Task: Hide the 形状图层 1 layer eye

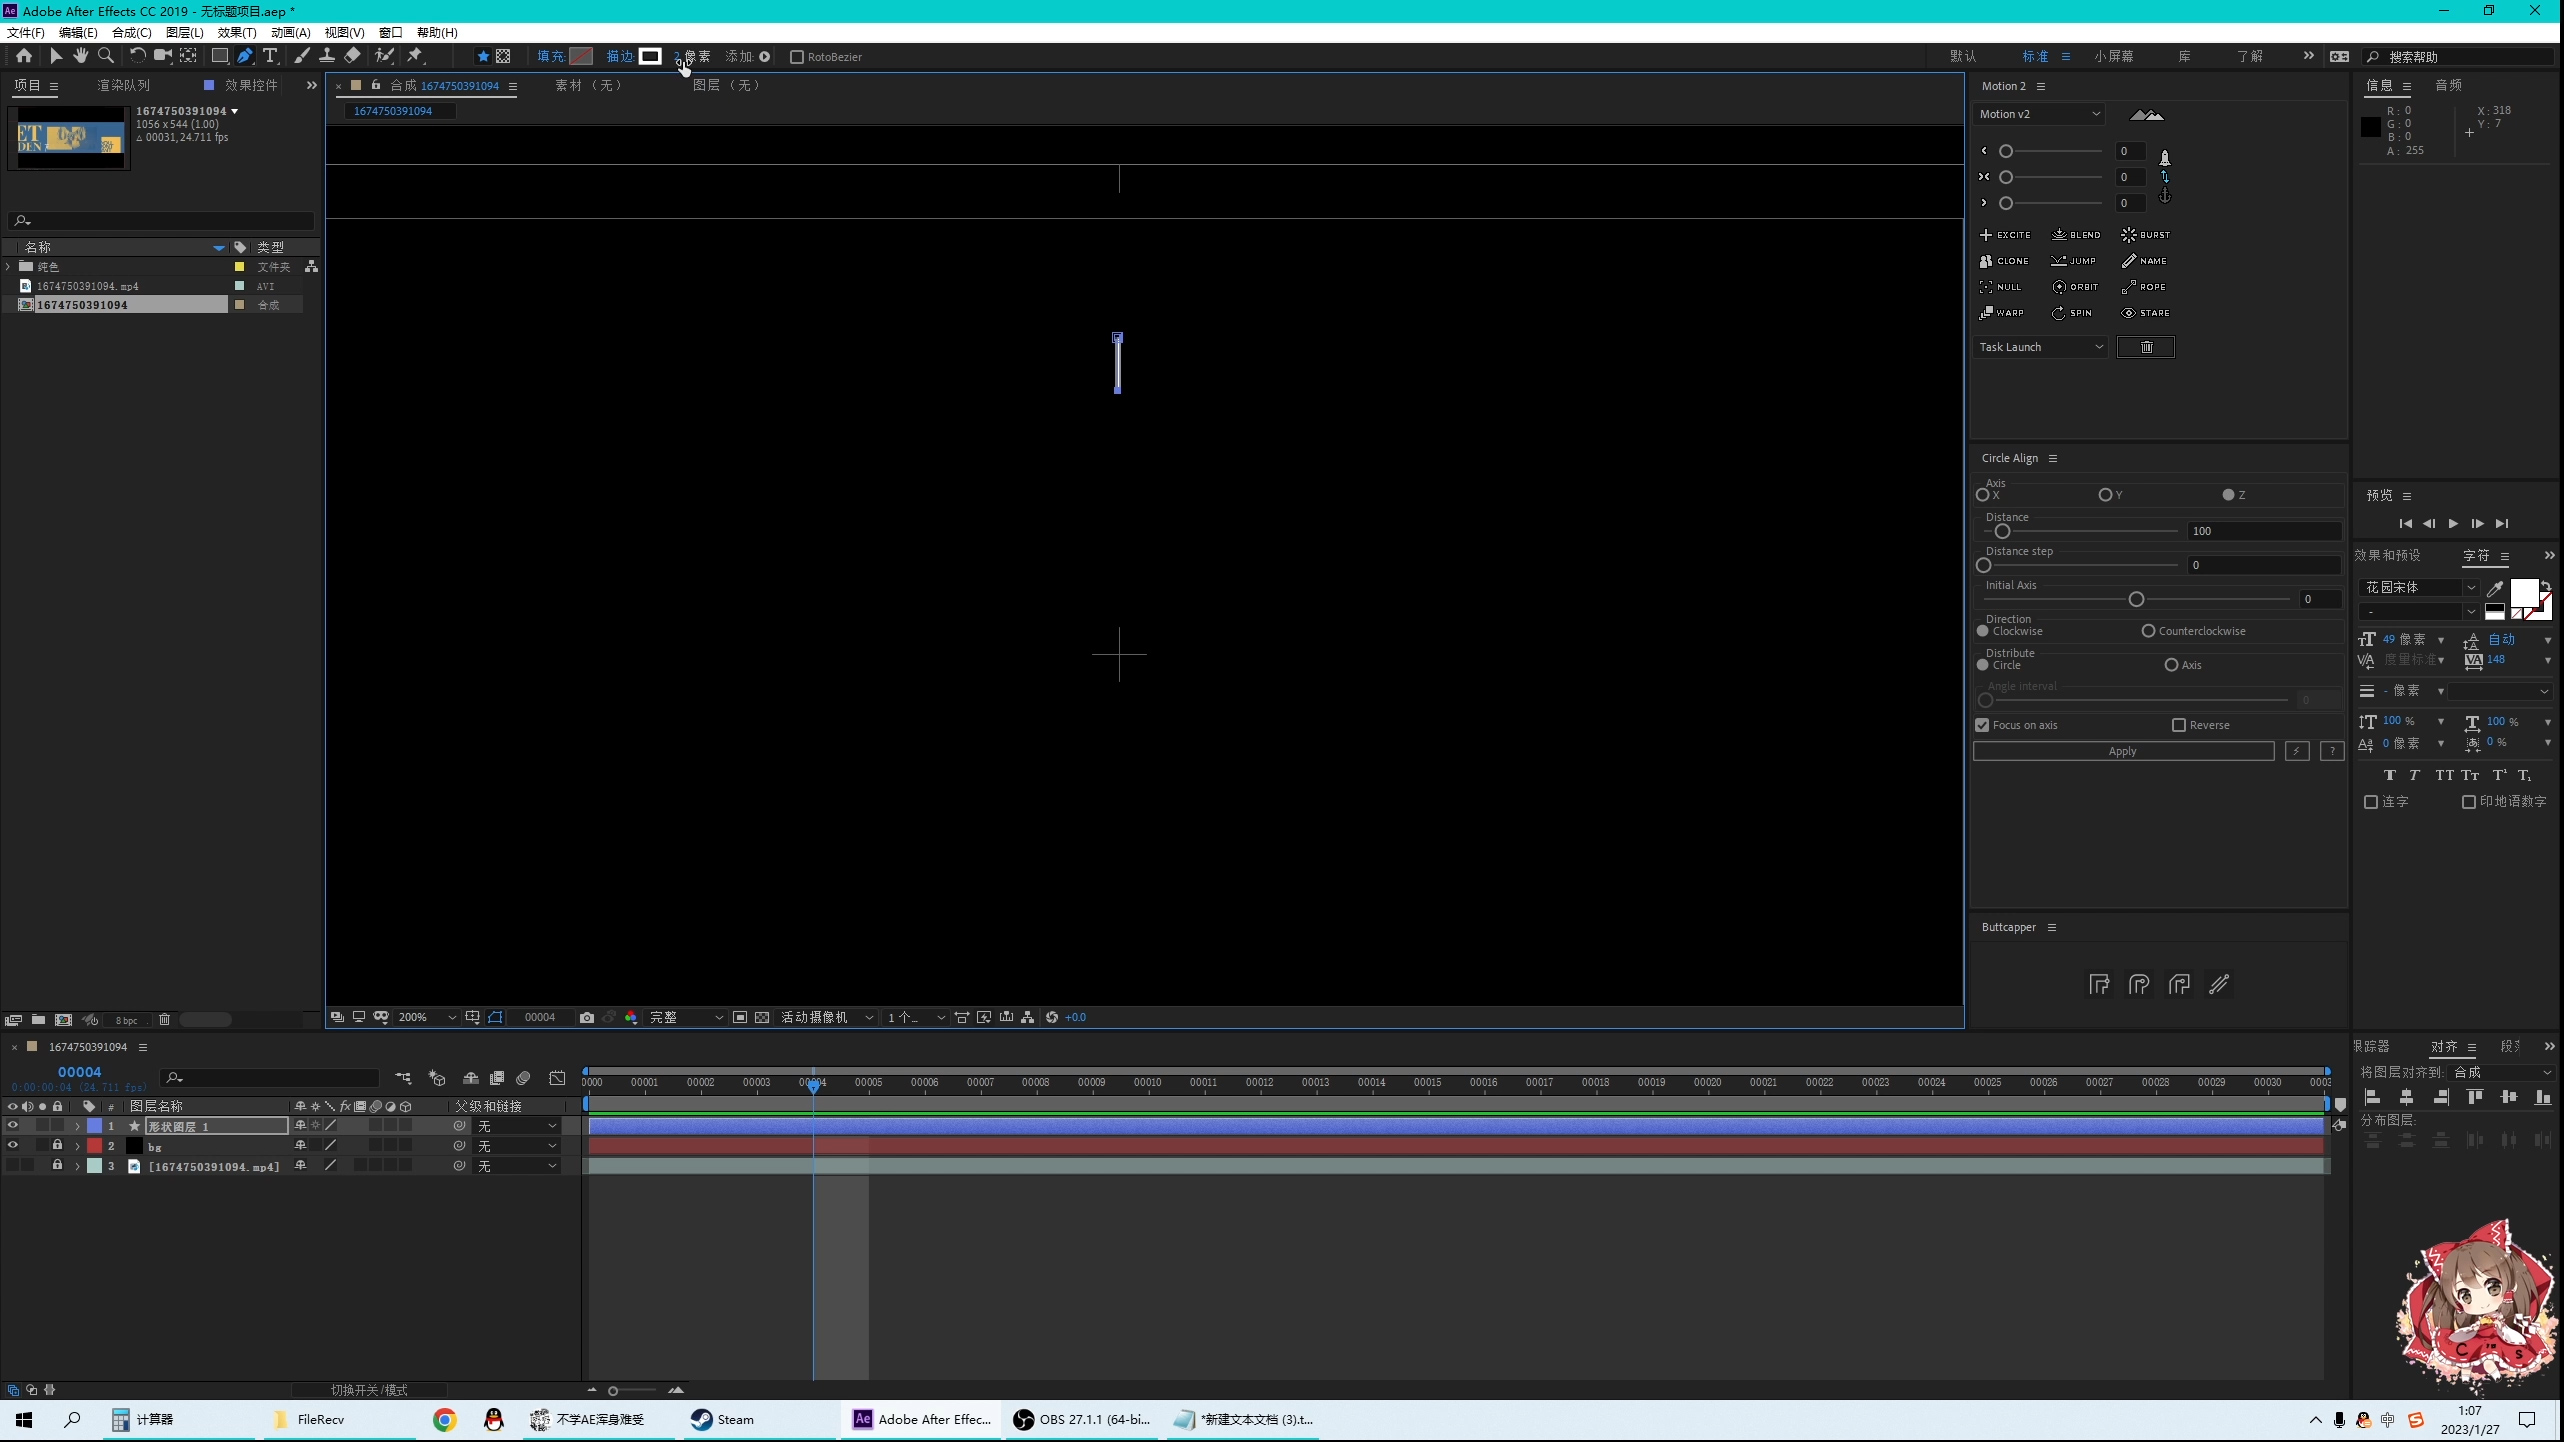Action: (12, 1126)
